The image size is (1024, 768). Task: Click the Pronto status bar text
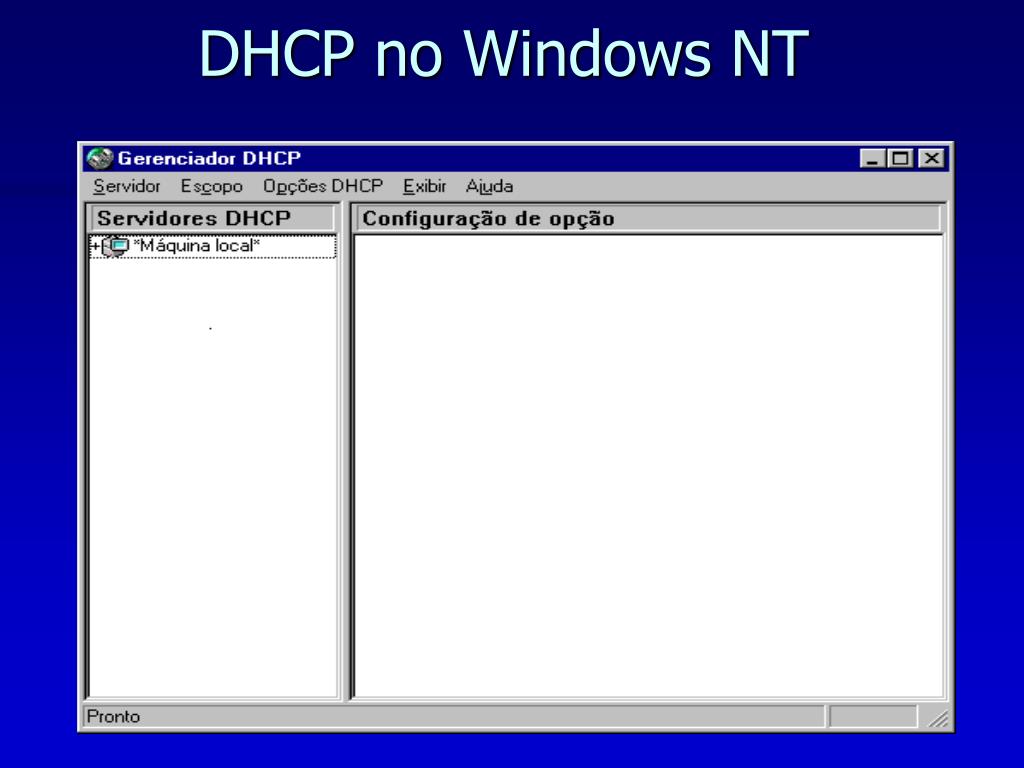click(x=114, y=716)
